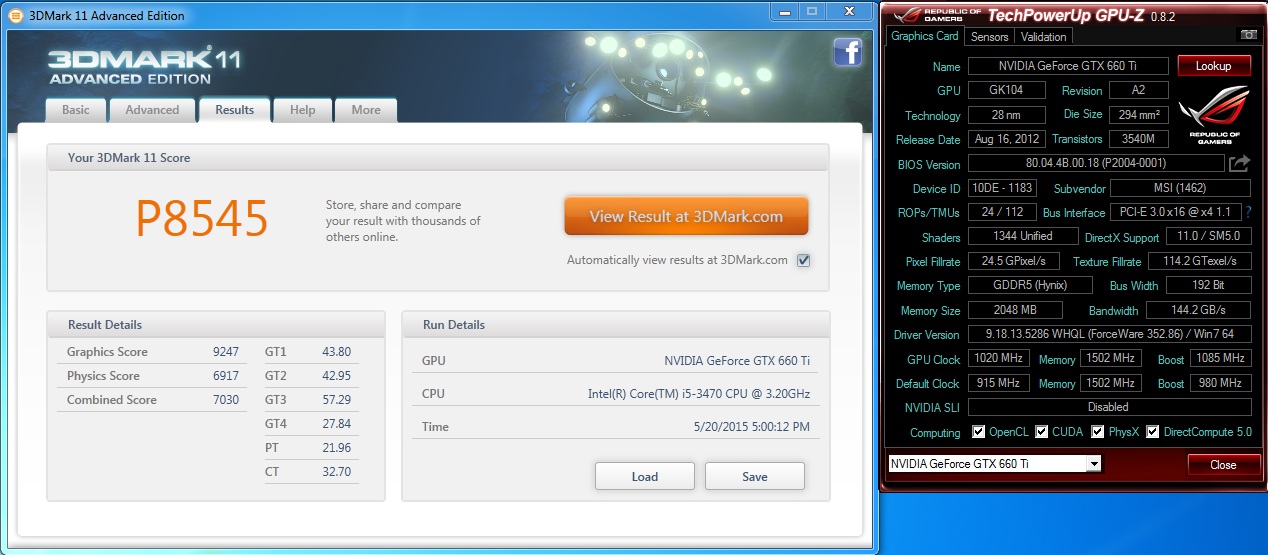Image resolution: width=1268 pixels, height=555 pixels.
Task: Click the bus interface question mark
Action: (x=1248, y=212)
